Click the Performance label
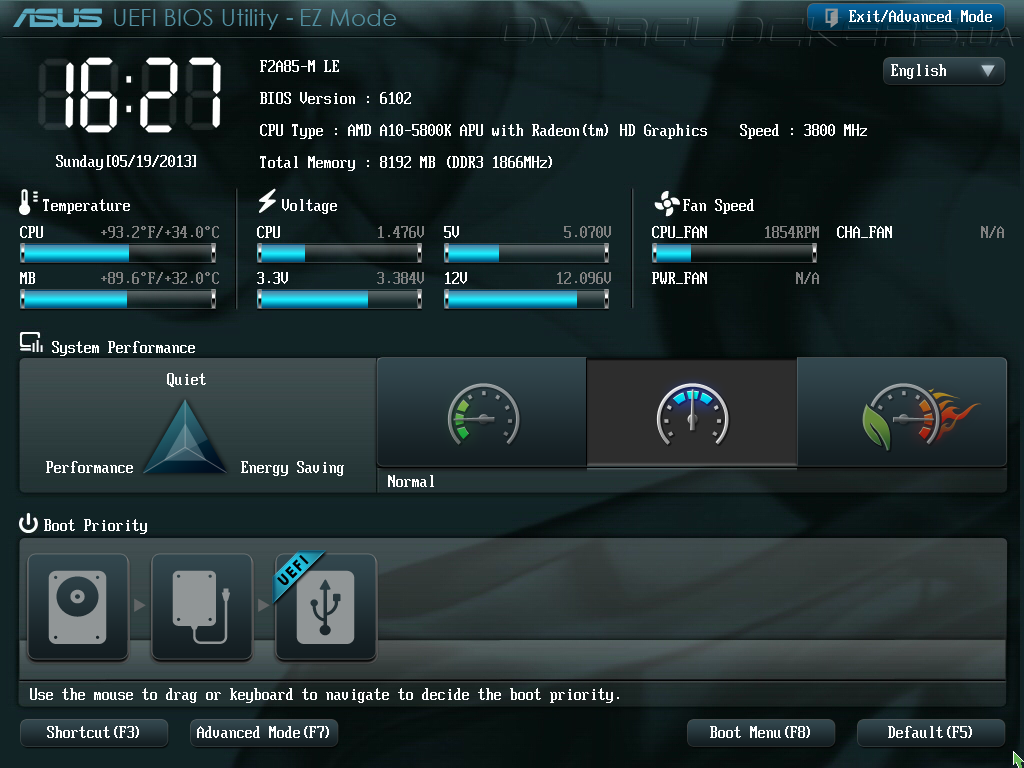This screenshot has width=1024, height=768. (89, 468)
